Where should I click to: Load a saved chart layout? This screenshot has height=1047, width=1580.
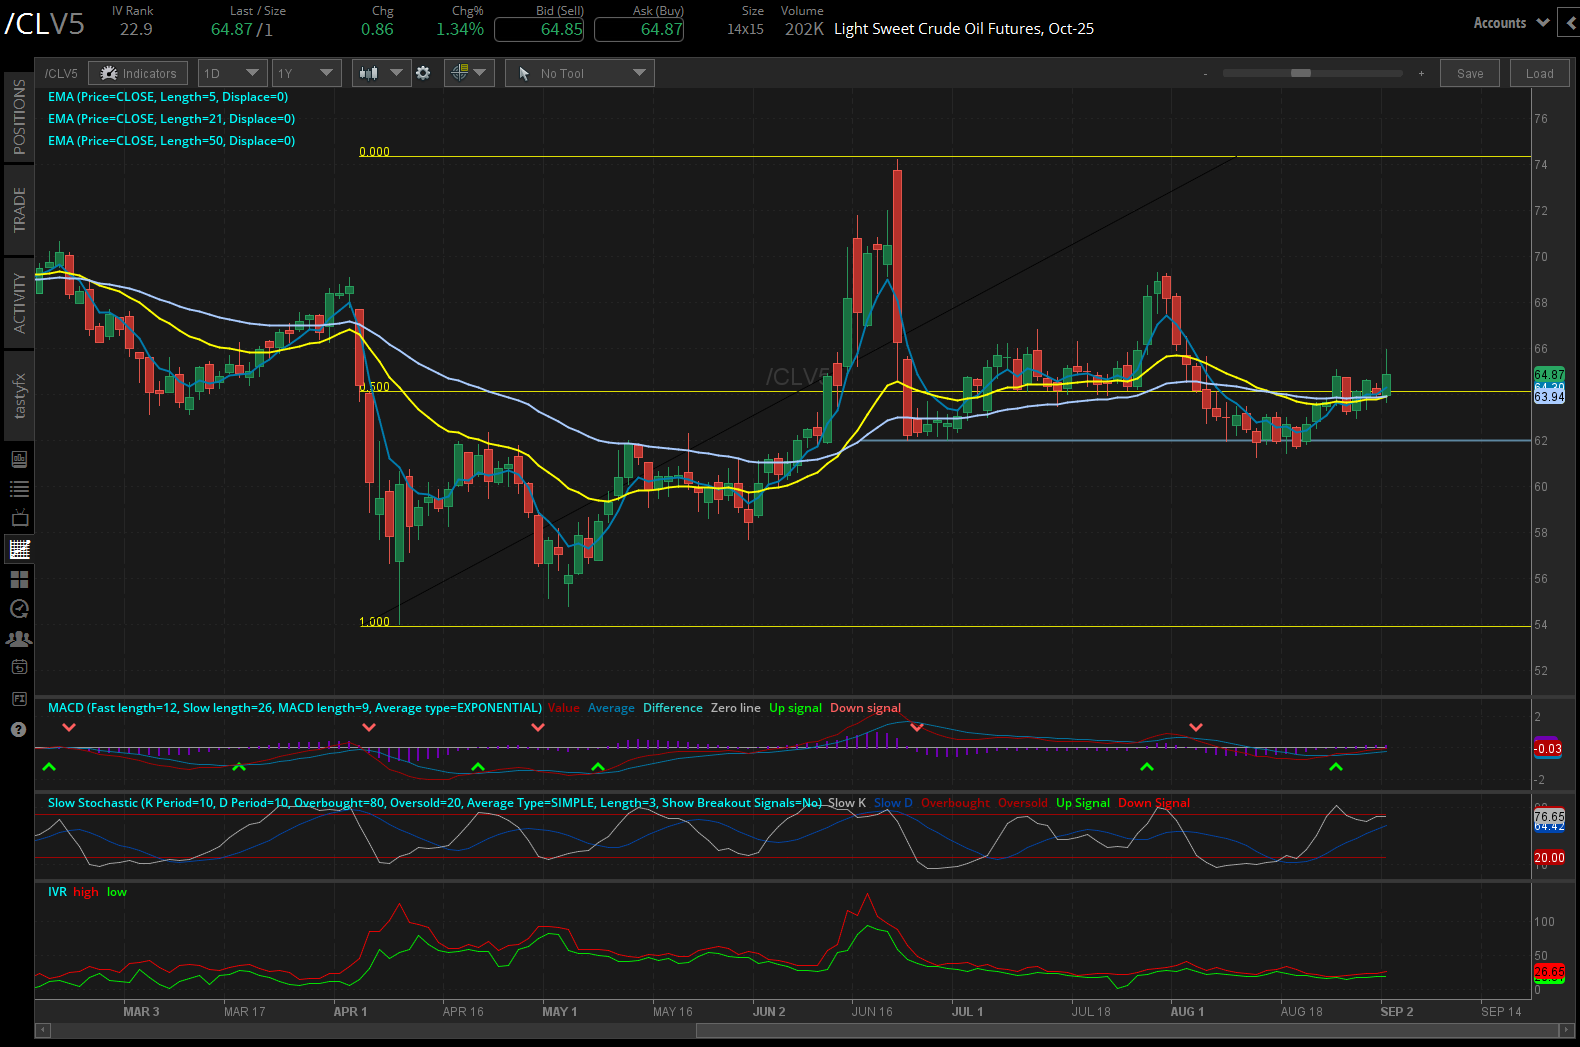(x=1540, y=73)
